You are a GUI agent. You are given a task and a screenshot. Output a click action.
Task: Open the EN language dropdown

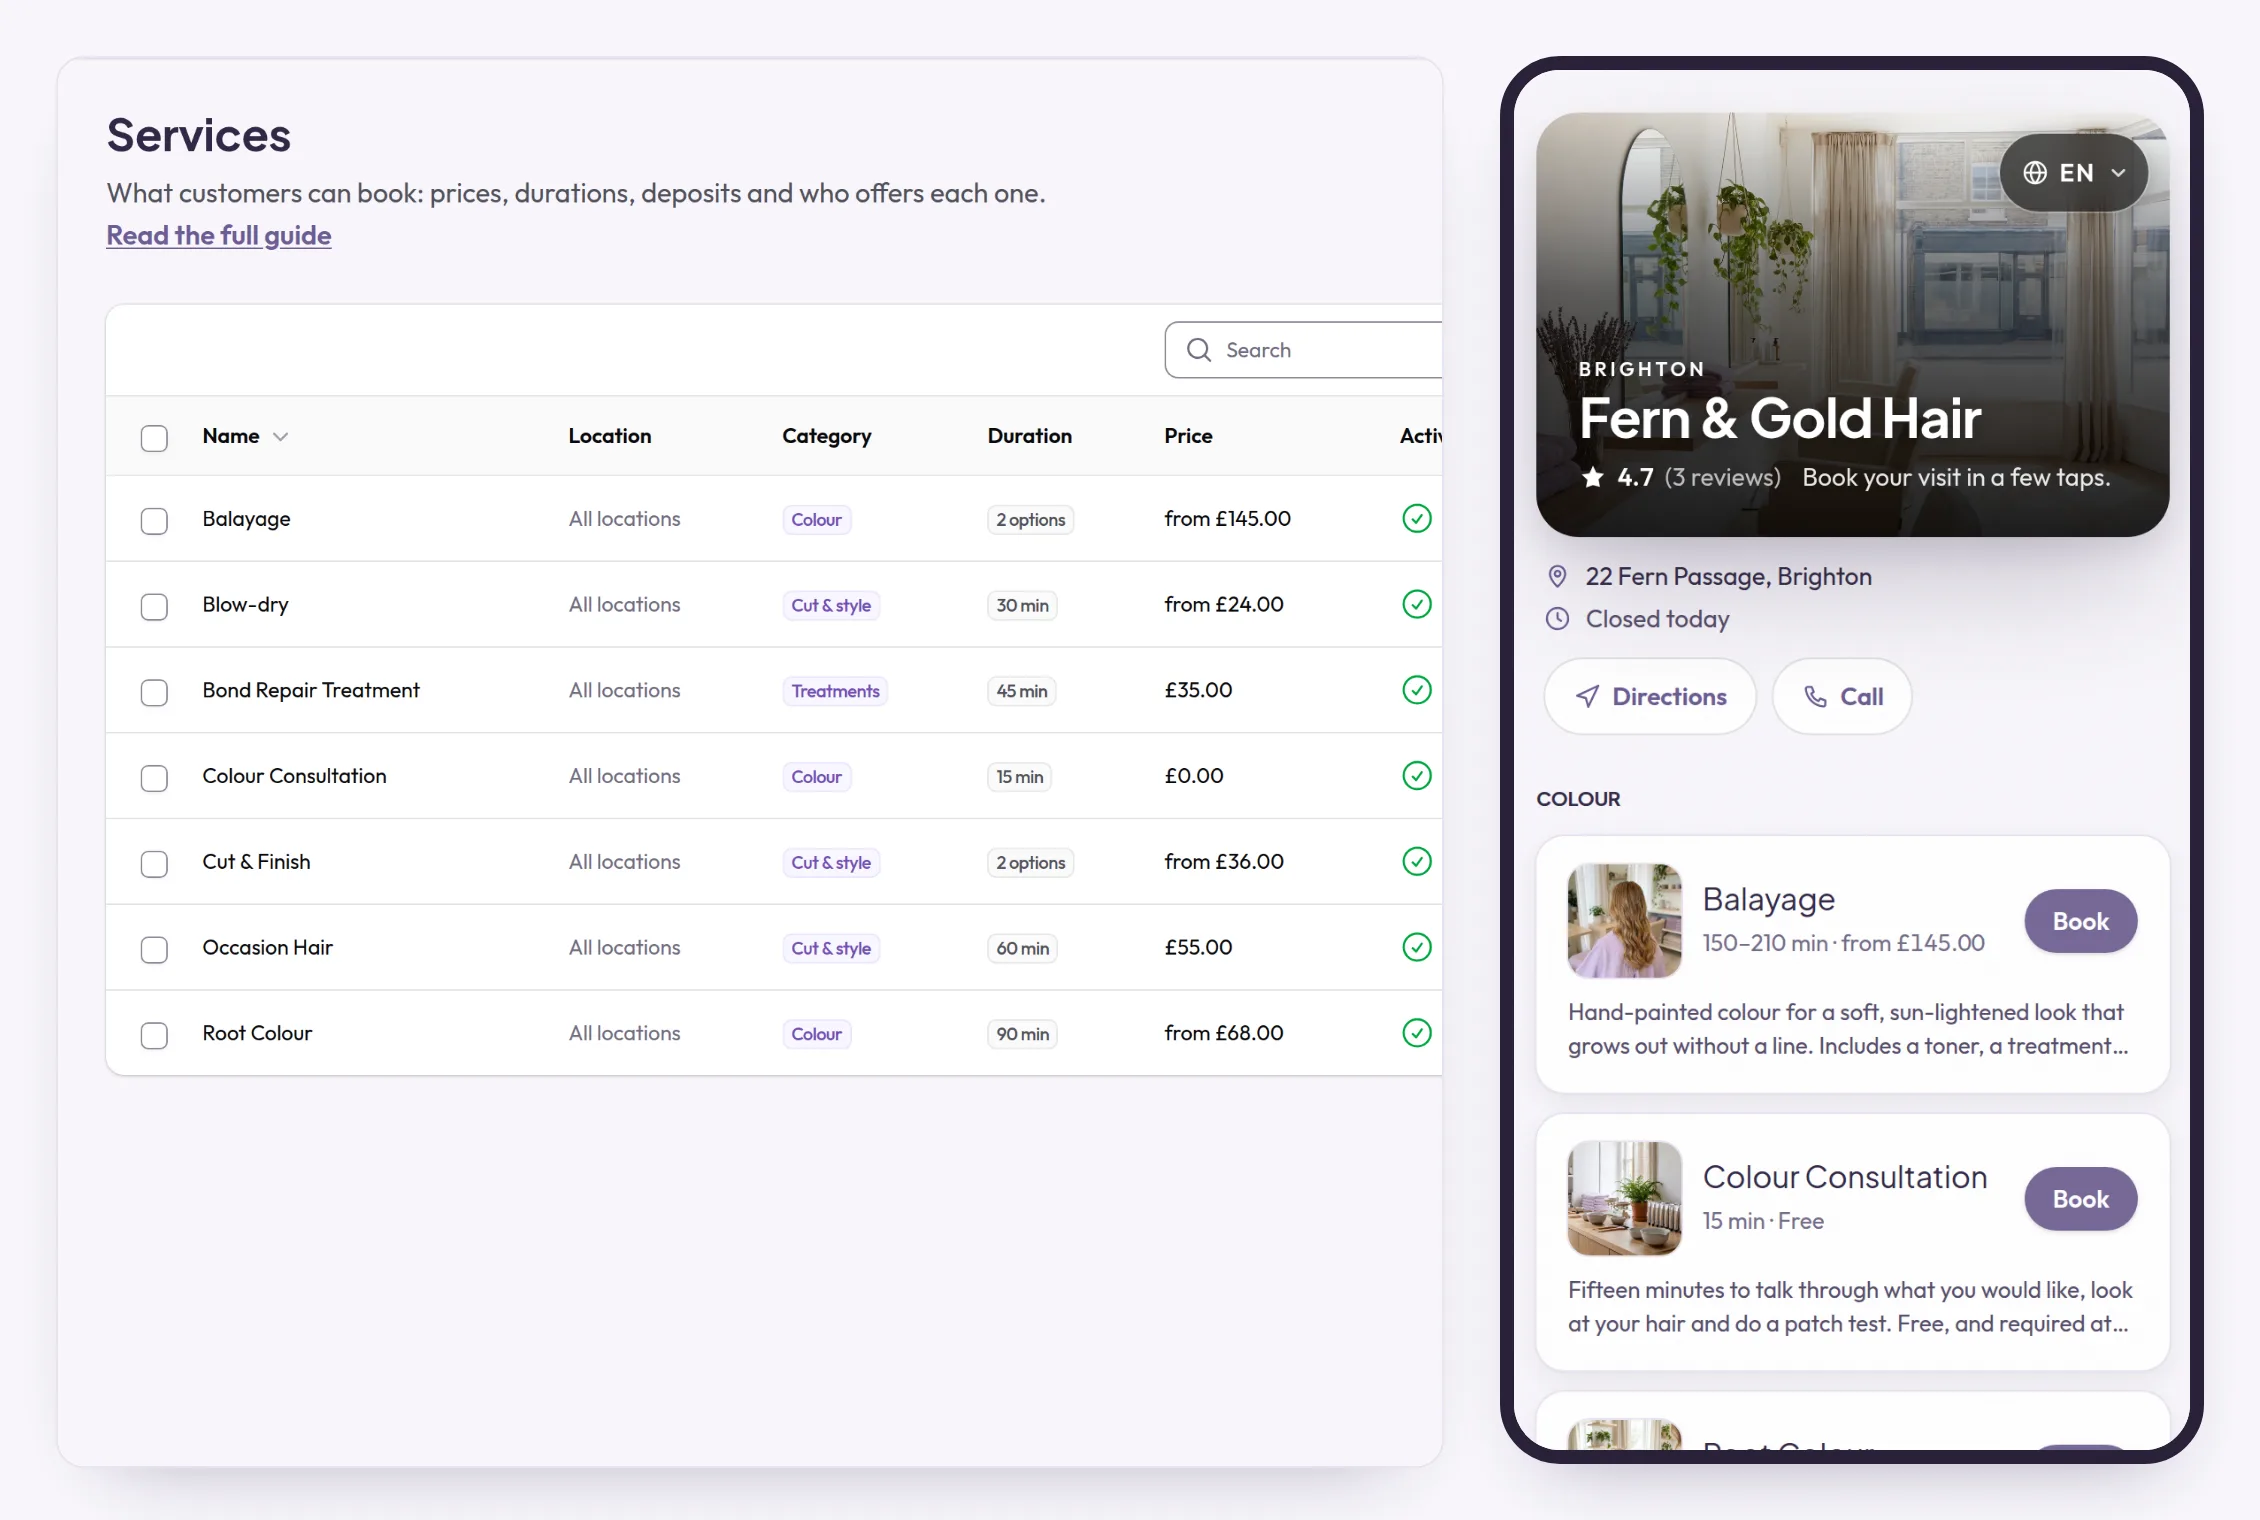coord(2074,173)
